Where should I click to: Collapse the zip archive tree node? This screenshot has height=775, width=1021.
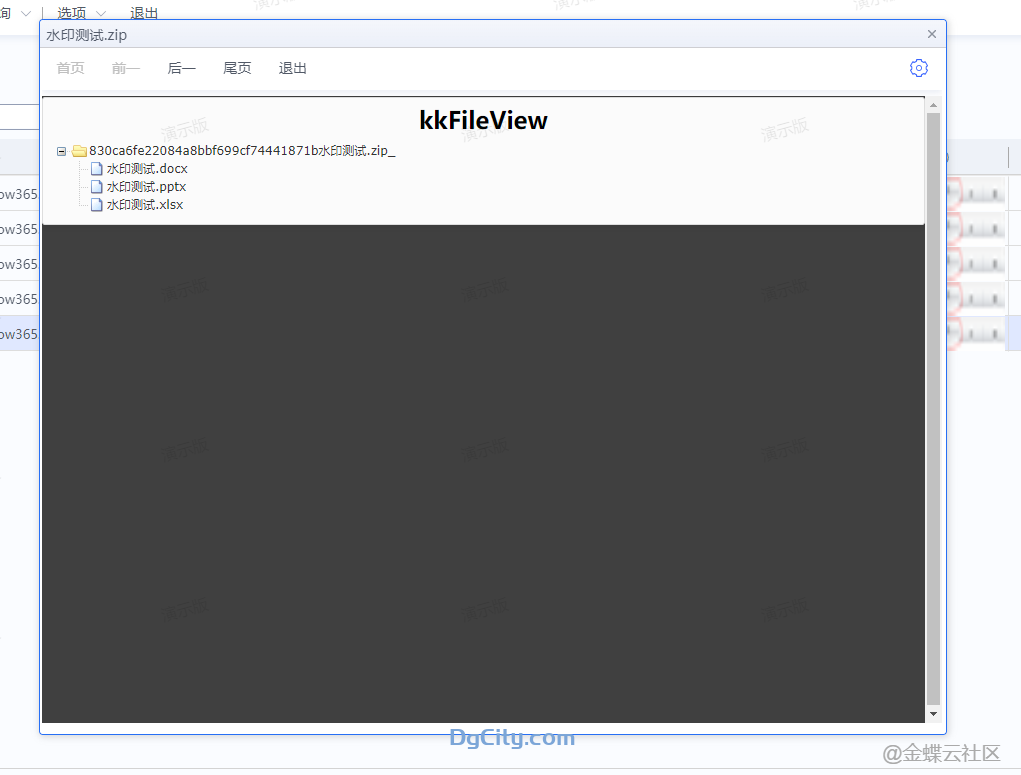tap(62, 152)
